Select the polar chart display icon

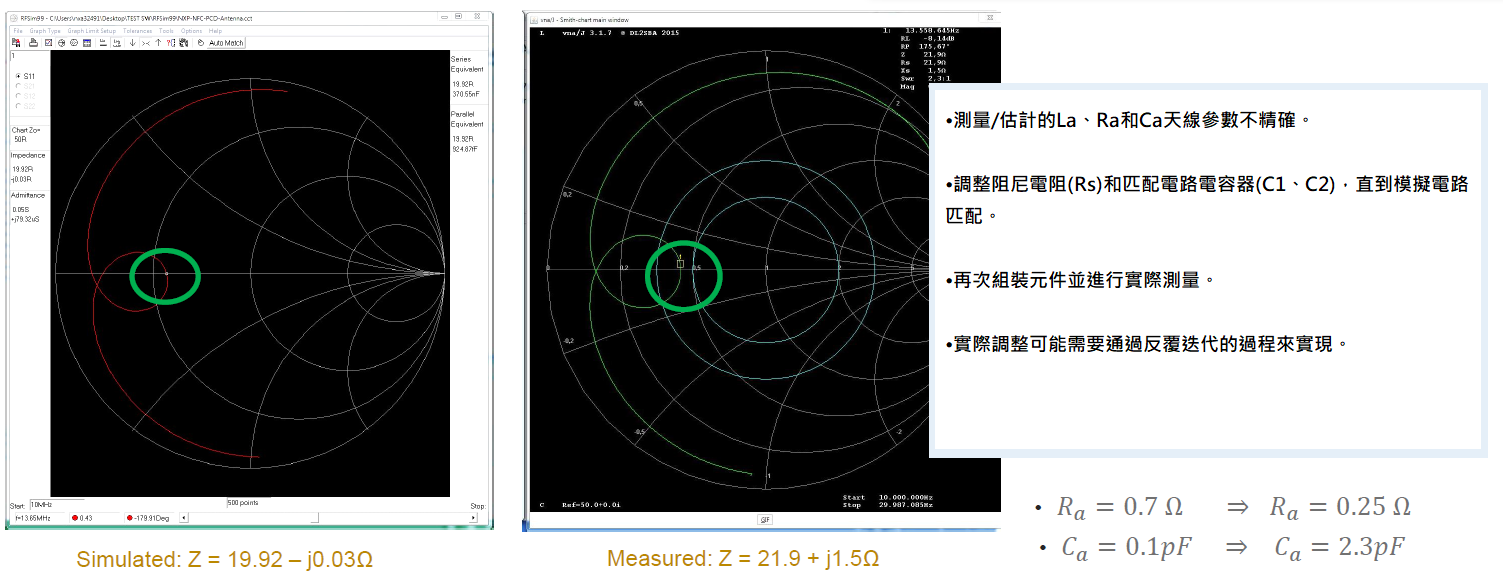click(x=74, y=43)
